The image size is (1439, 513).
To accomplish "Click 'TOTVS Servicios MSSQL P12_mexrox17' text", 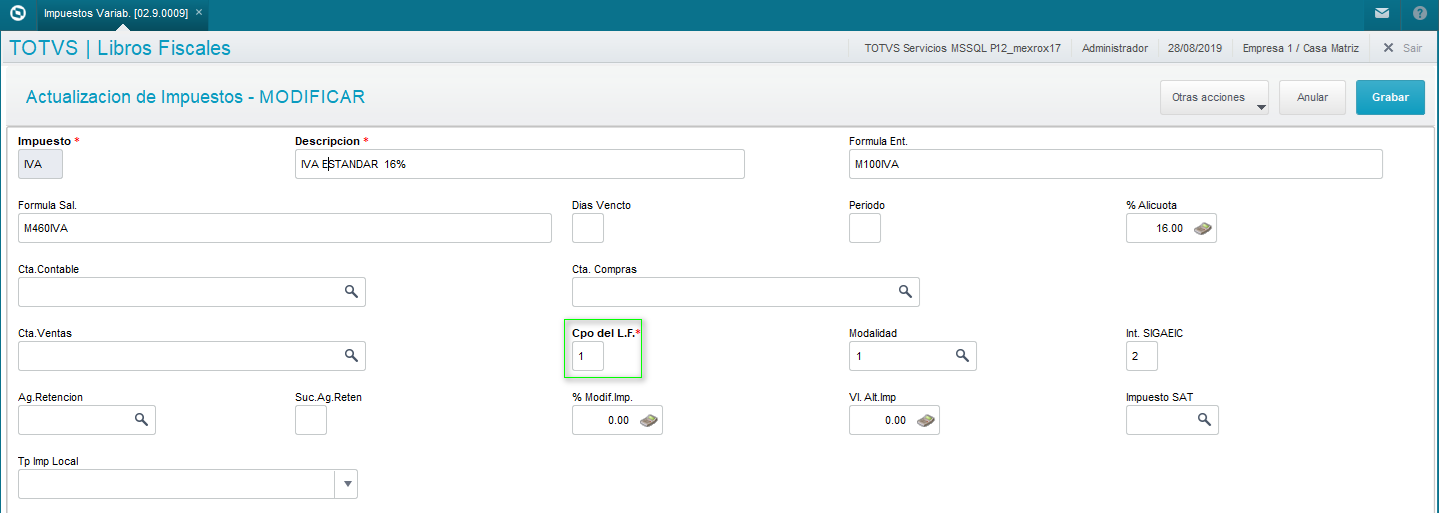I will (962, 47).
